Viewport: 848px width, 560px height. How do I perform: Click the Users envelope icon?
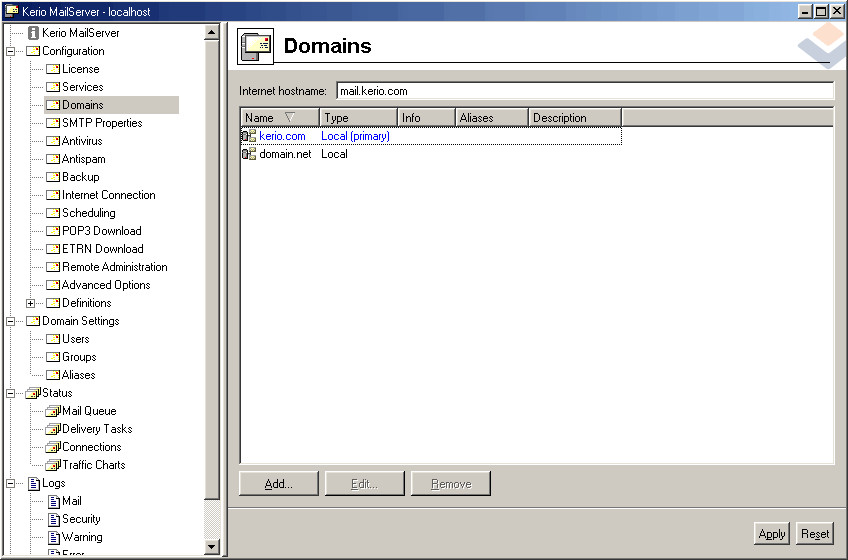[x=53, y=339]
